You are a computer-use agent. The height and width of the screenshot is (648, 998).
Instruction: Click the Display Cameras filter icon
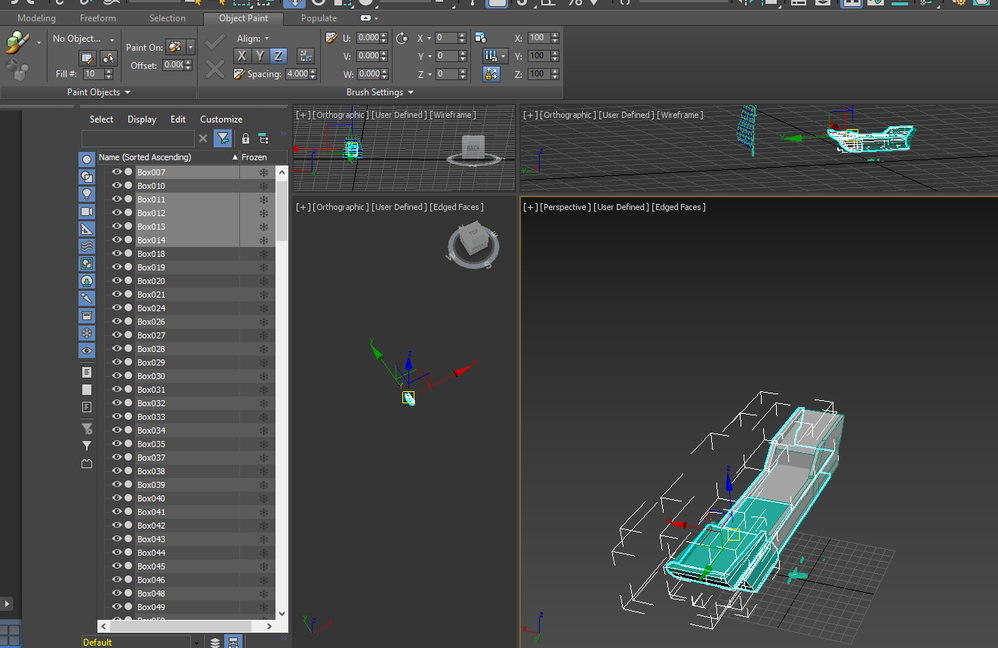click(x=87, y=211)
